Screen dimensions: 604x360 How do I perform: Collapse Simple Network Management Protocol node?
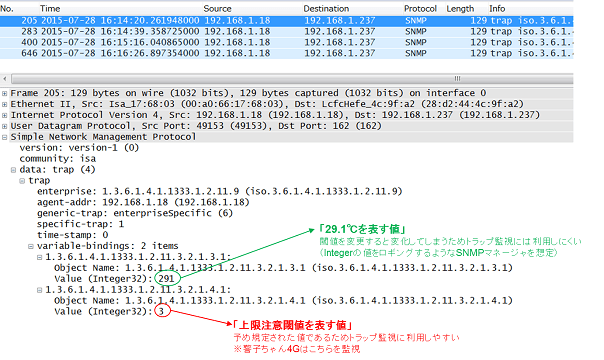(4, 137)
